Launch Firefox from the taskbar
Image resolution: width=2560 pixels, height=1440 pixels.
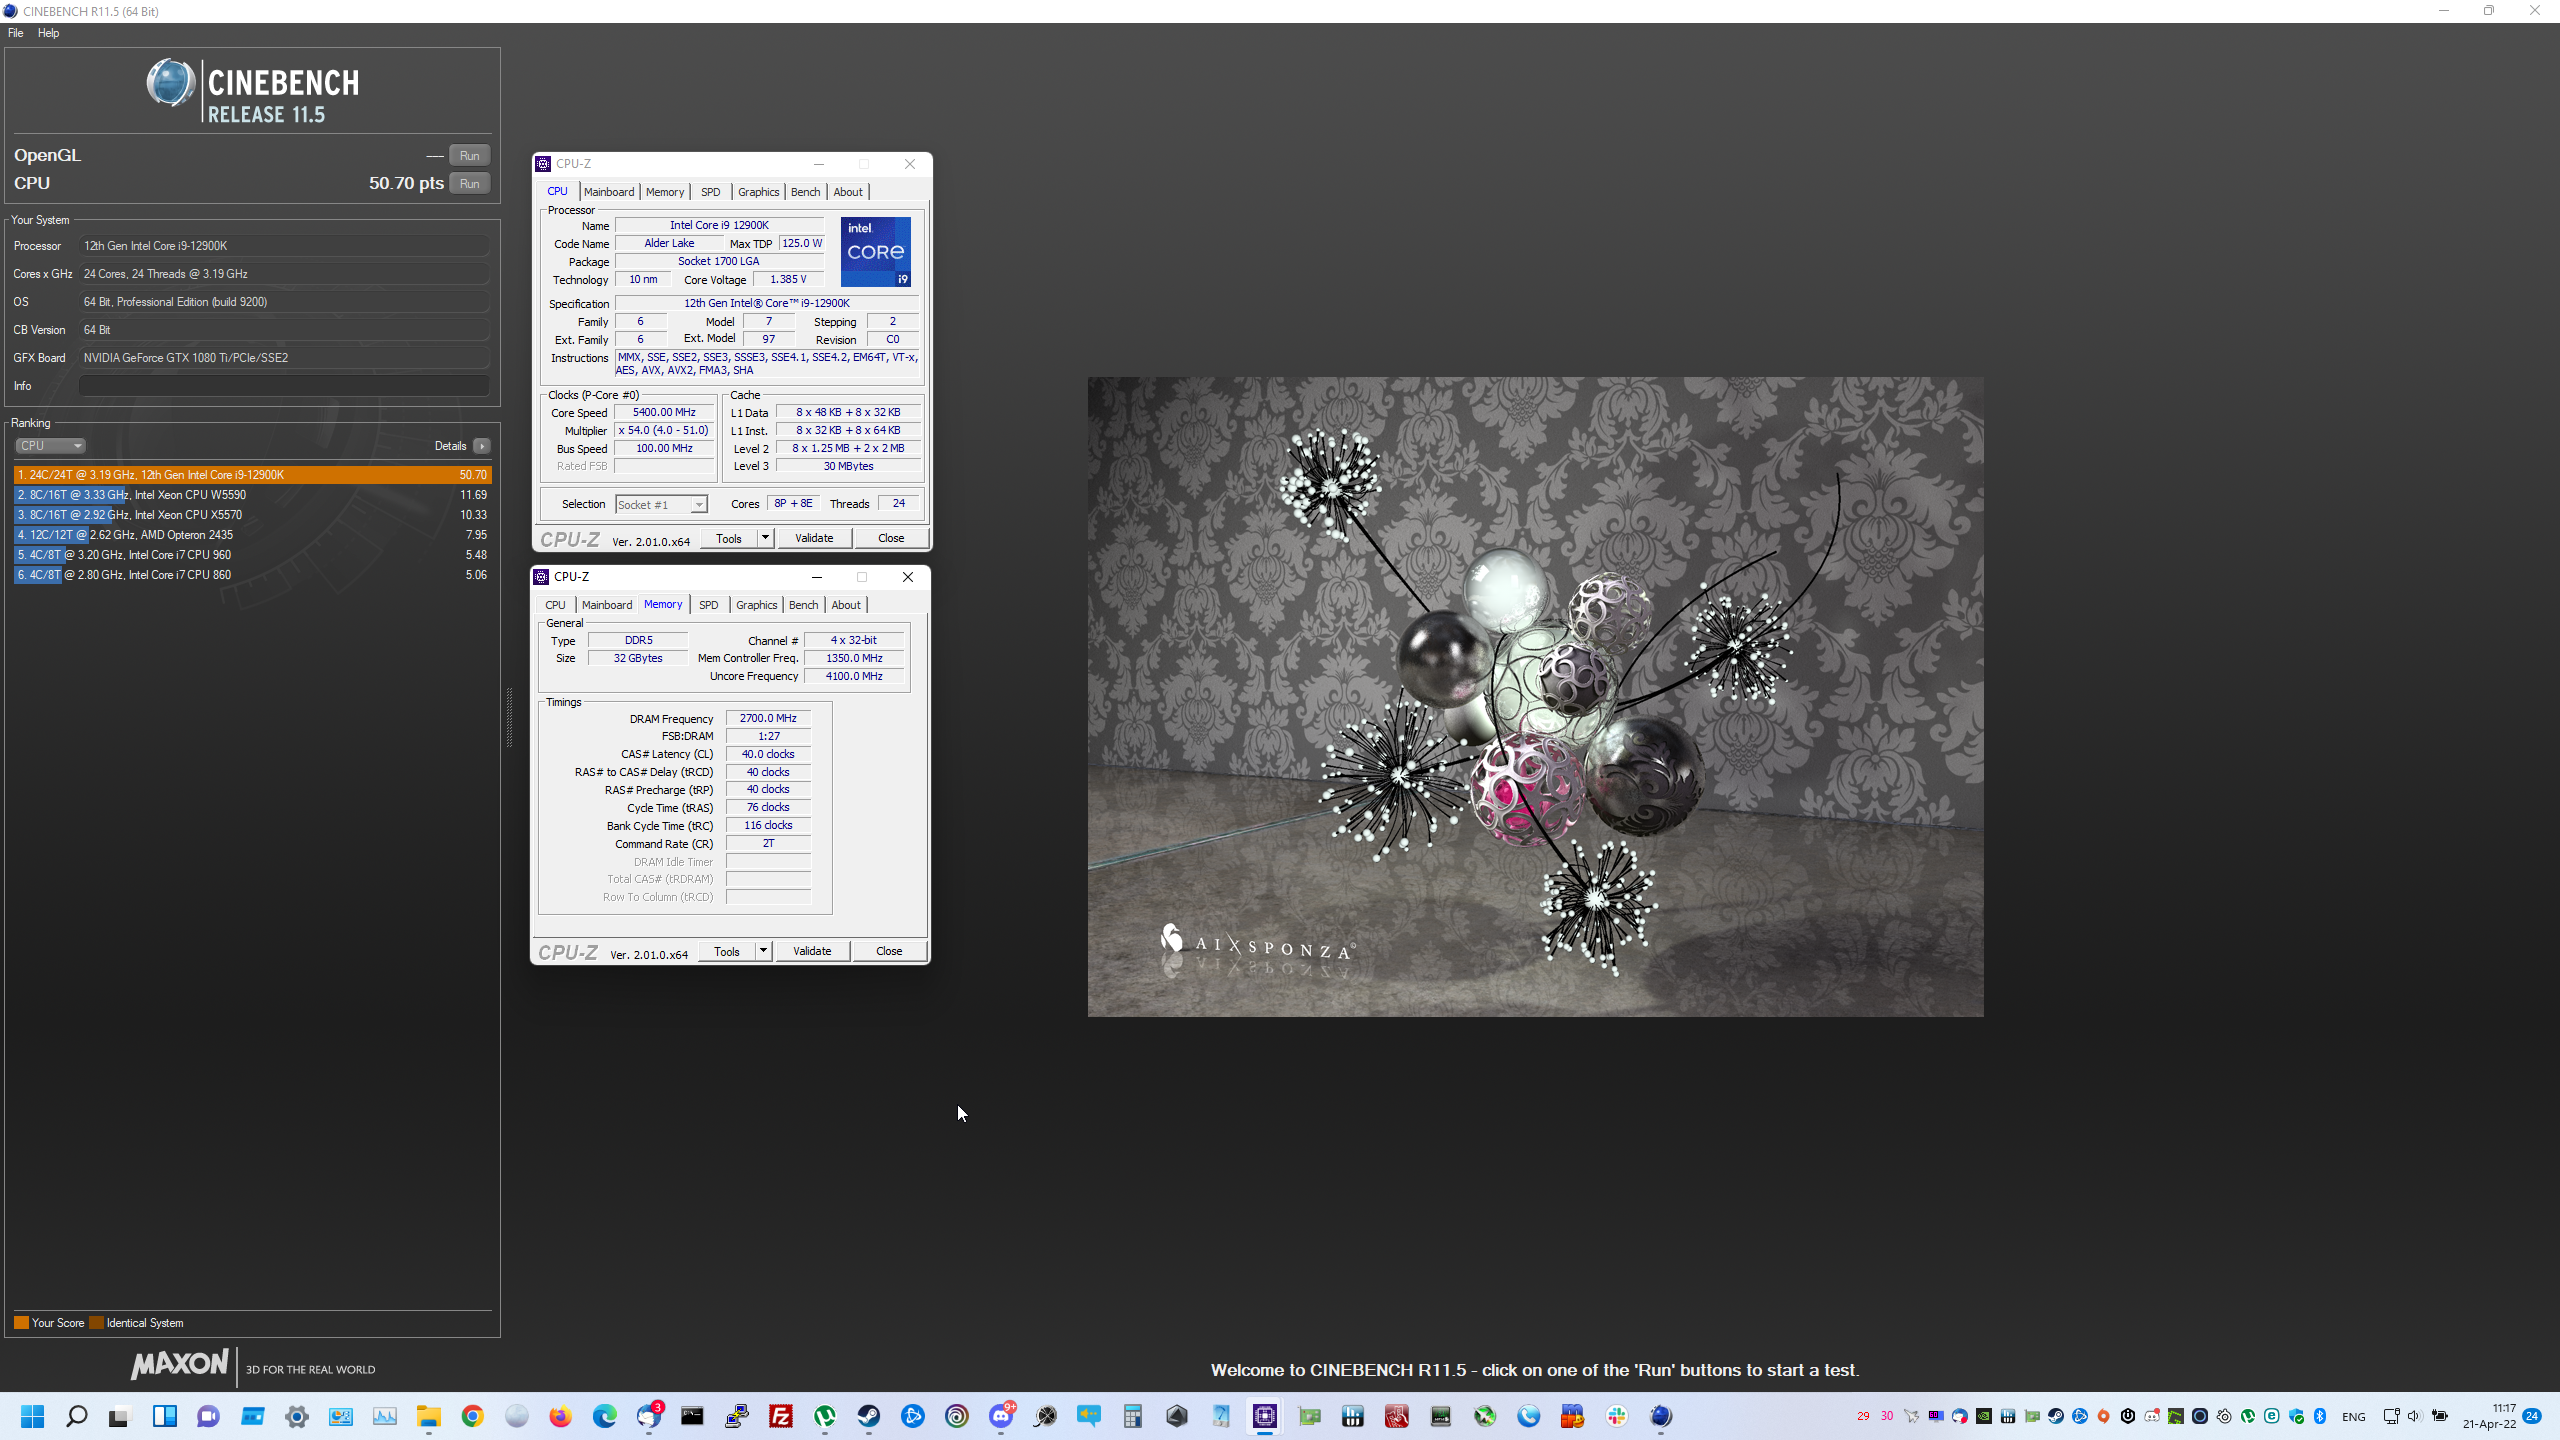[x=560, y=1416]
